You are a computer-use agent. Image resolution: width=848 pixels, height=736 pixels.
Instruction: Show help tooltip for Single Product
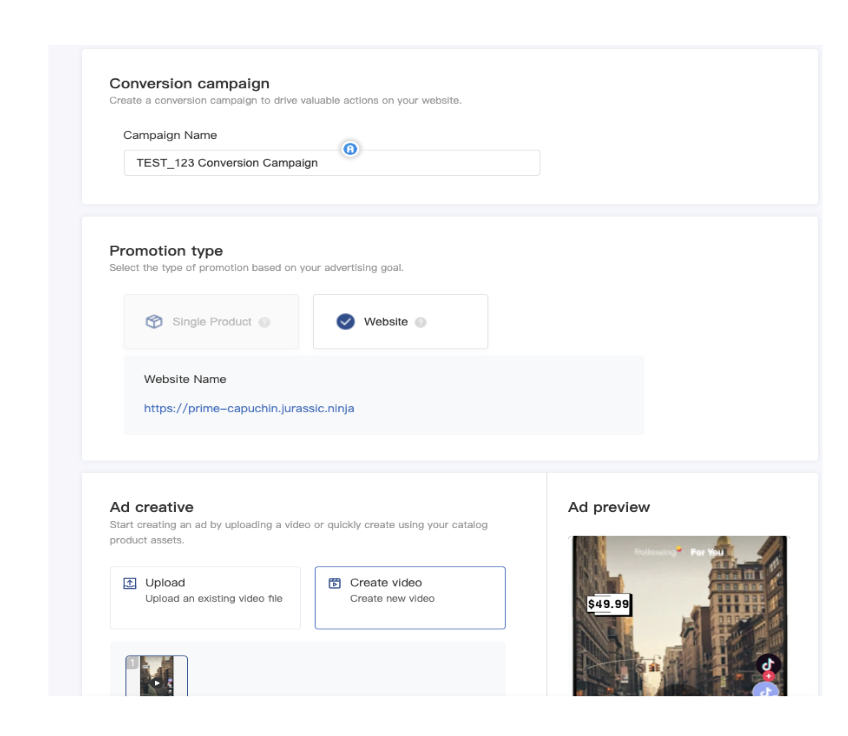click(x=264, y=322)
